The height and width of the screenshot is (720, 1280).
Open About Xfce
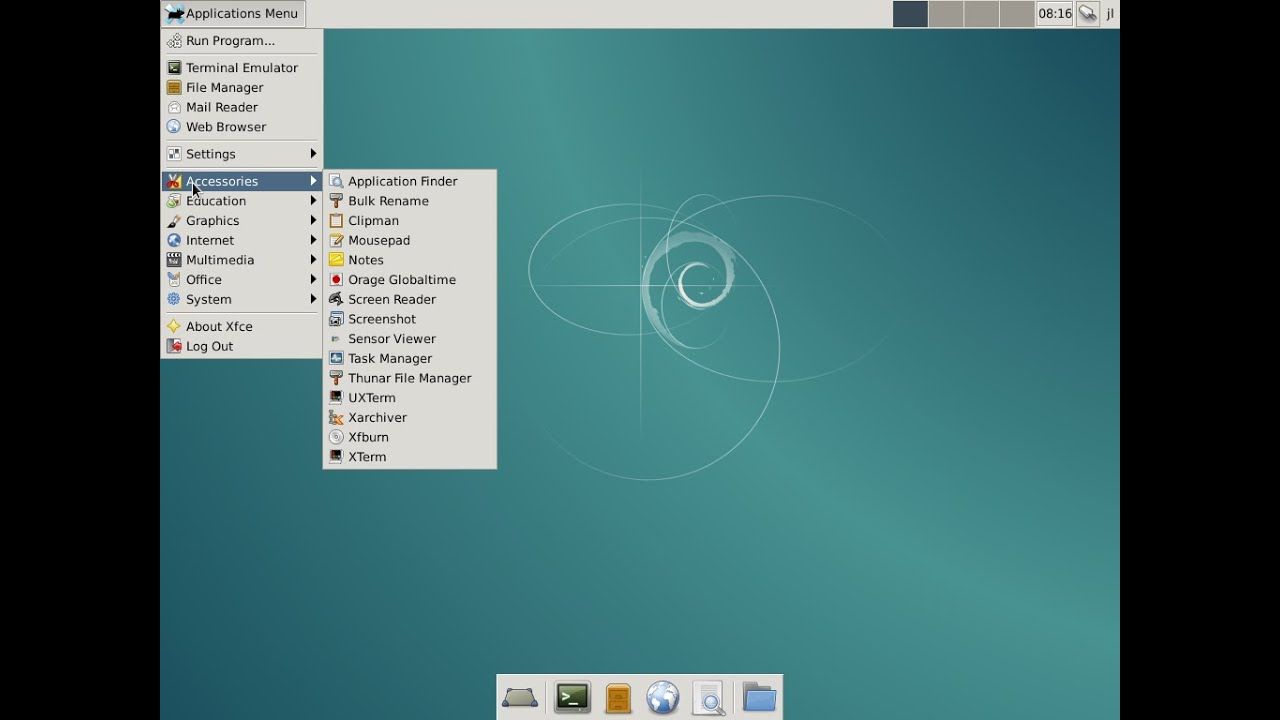pos(242,326)
